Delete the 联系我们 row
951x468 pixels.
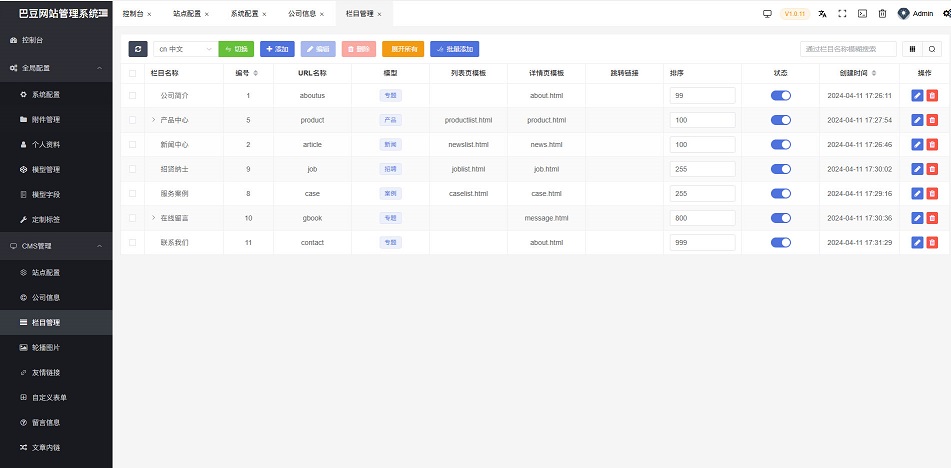(x=932, y=242)
